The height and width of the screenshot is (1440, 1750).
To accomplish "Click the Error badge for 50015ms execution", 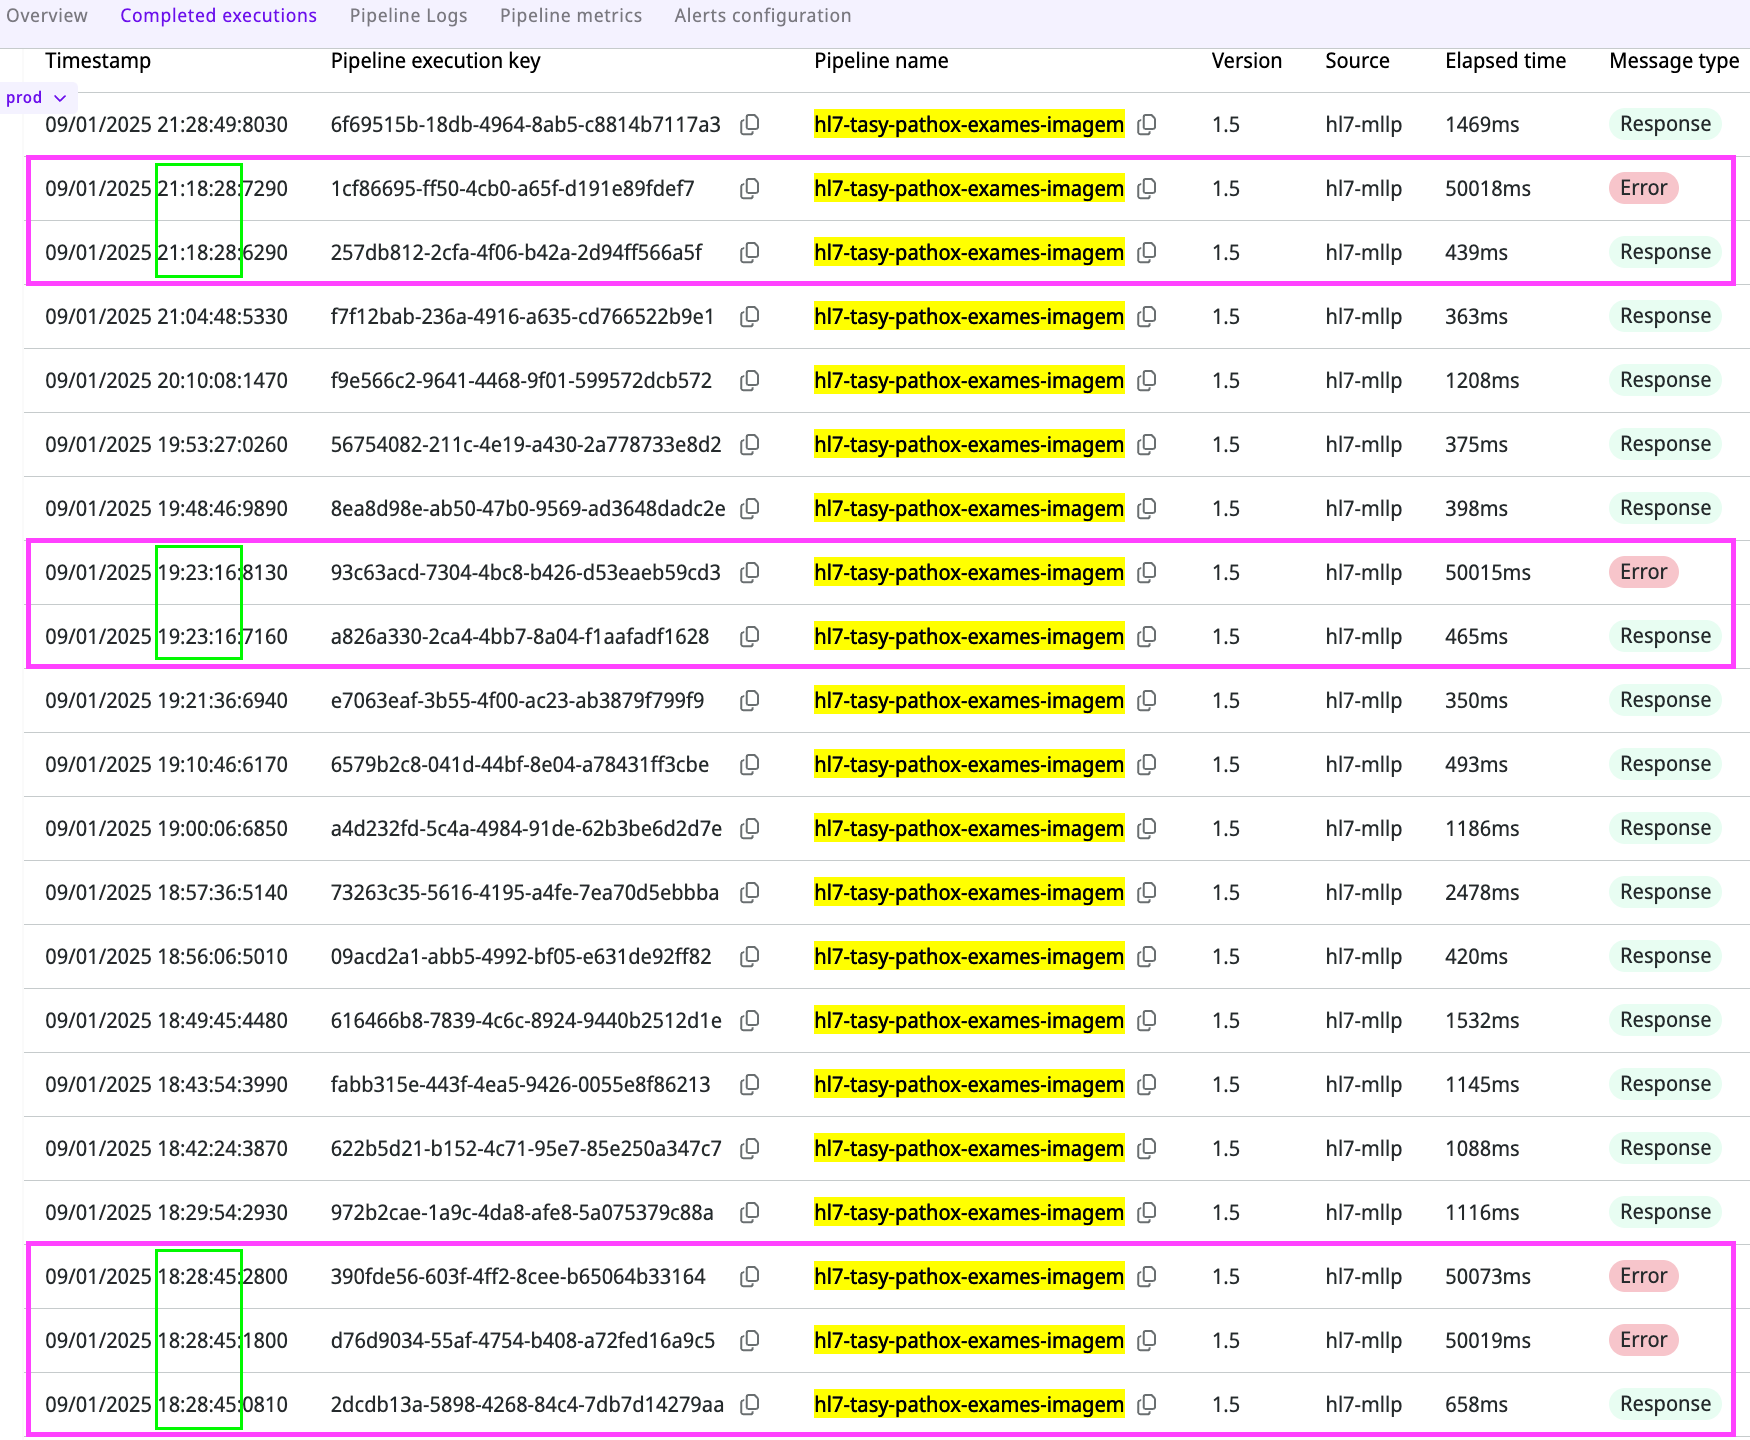I will (x=1643, y=572).
